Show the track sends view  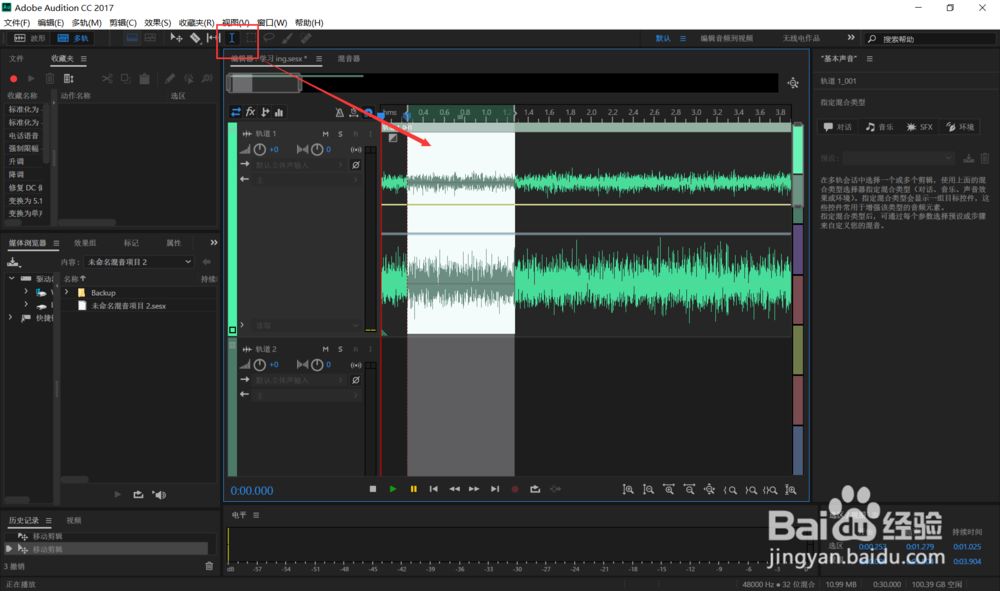265,112
